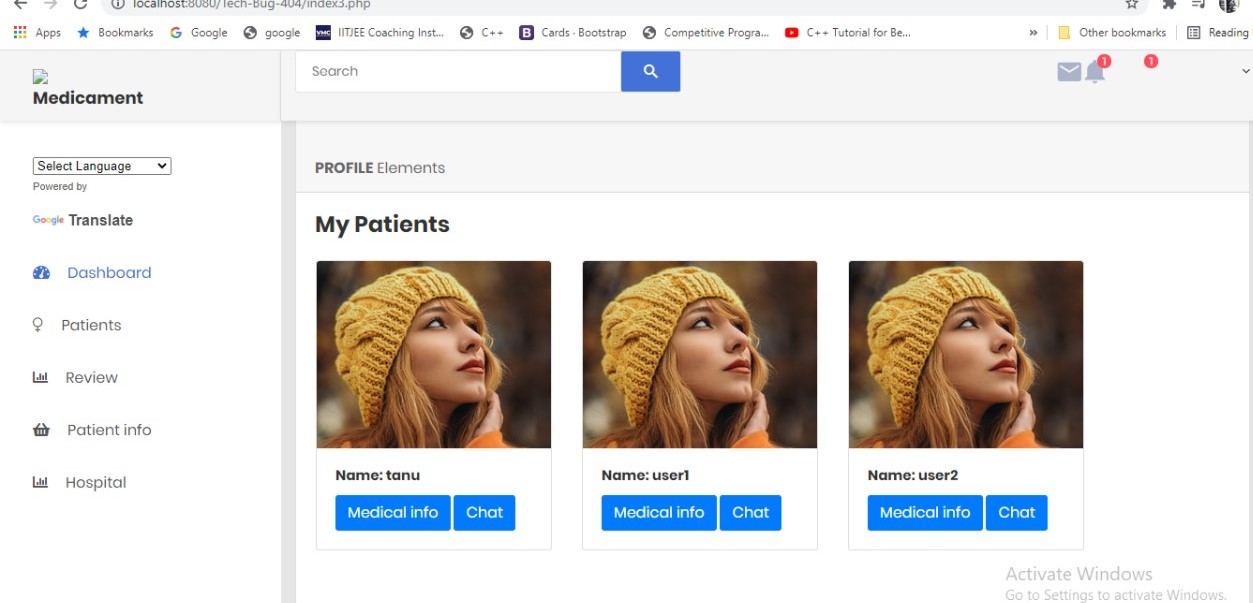Click the red notification badge near the user menu
This screenshot has height=603, width=1253.
[x=1151, y=61]
